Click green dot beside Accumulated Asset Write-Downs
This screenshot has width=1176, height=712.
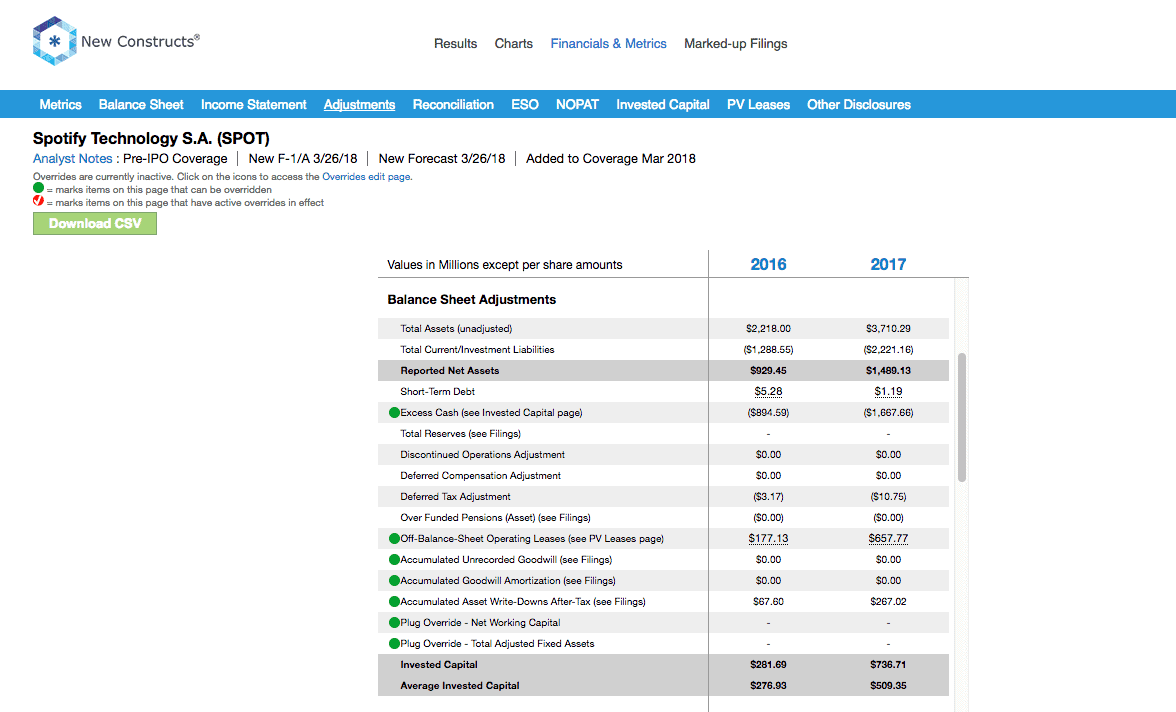[394, 602]
